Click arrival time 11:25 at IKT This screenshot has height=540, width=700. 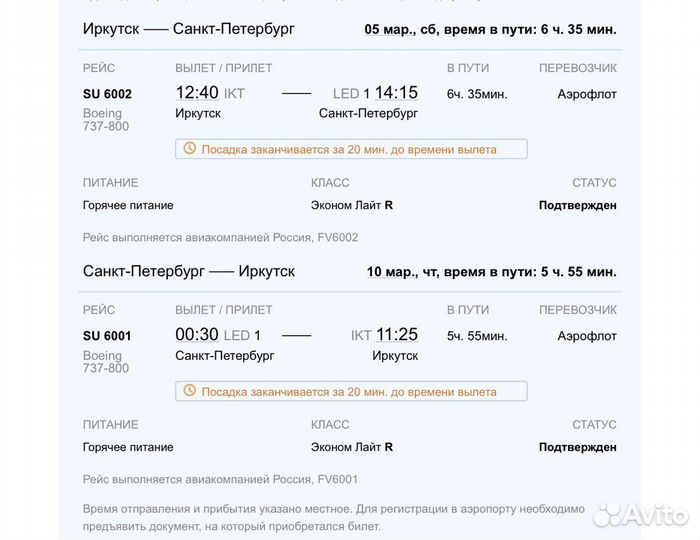click(397, 335)
